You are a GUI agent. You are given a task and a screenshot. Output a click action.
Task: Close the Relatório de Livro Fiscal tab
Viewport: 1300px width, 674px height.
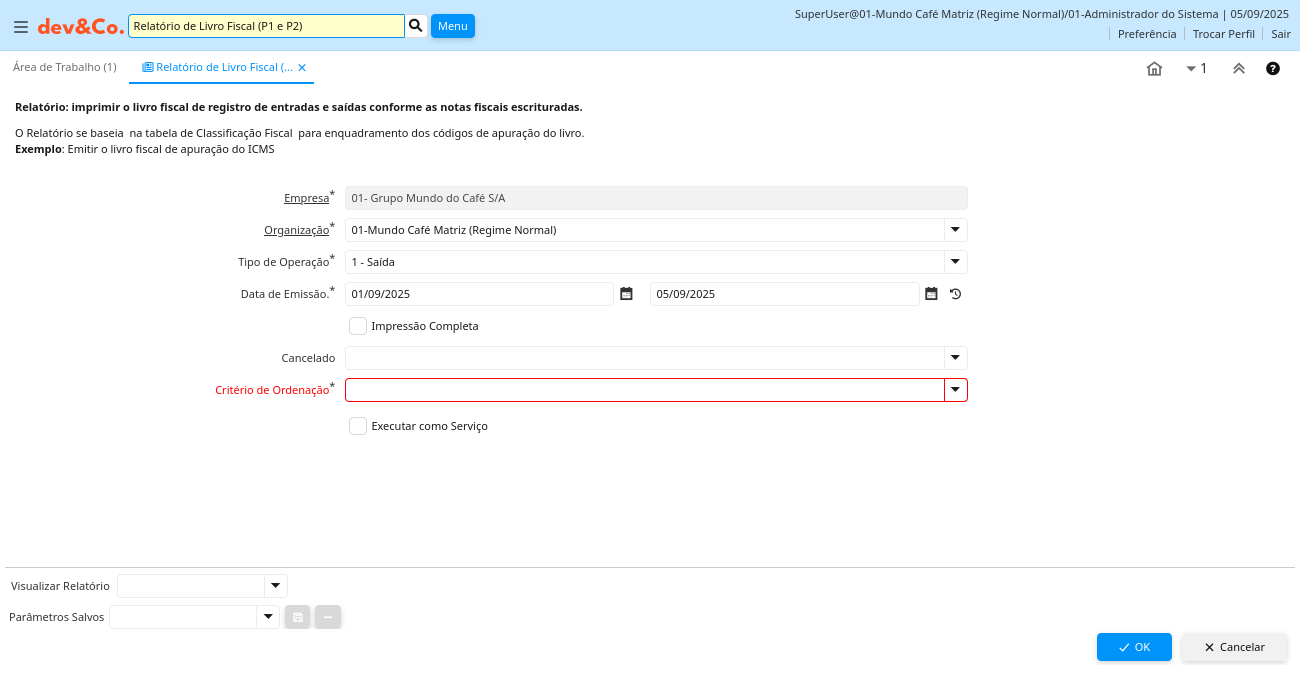pos(302,68)
